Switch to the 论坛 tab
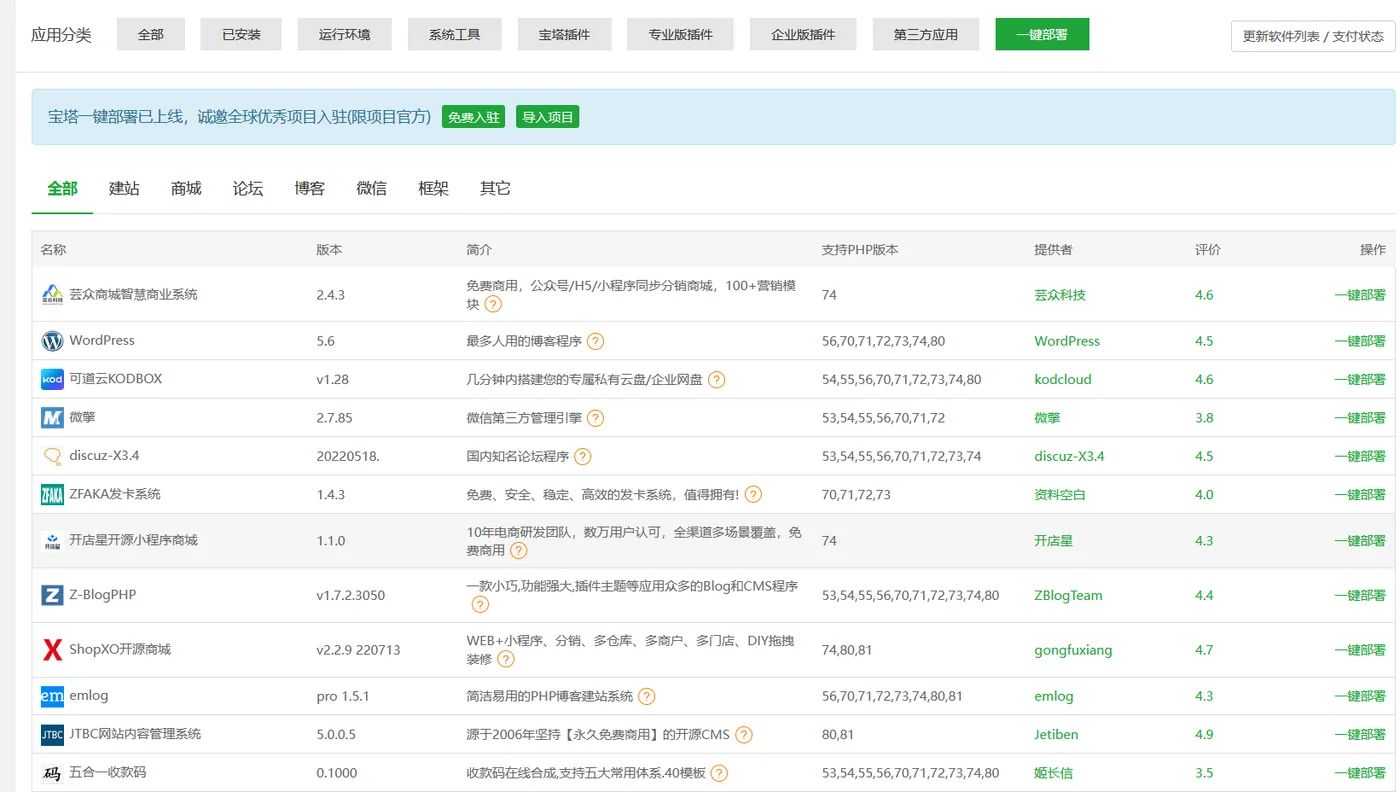Image resolution: width=1400 pixels, height=792 pixels. click(248, 188)
